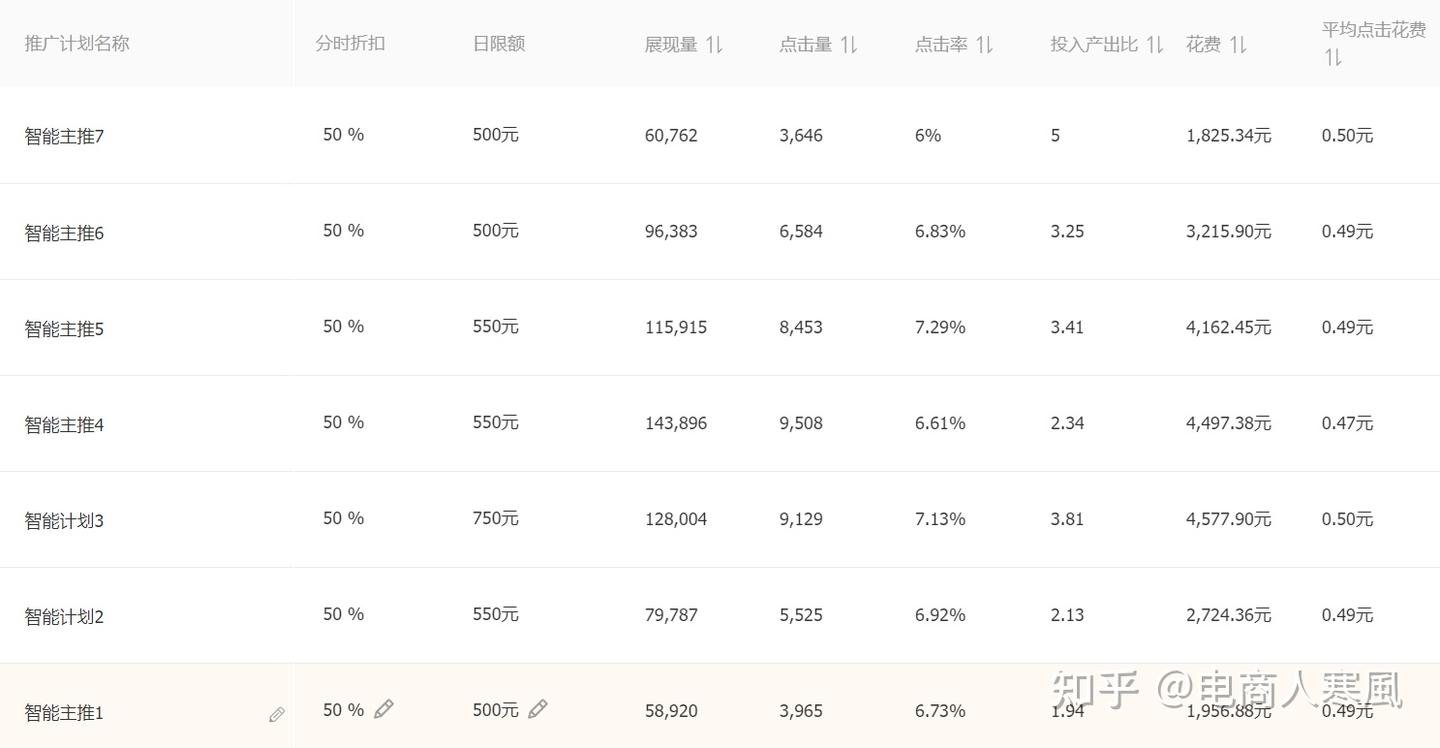Click the 分时折扣 column header

(350, 44)
